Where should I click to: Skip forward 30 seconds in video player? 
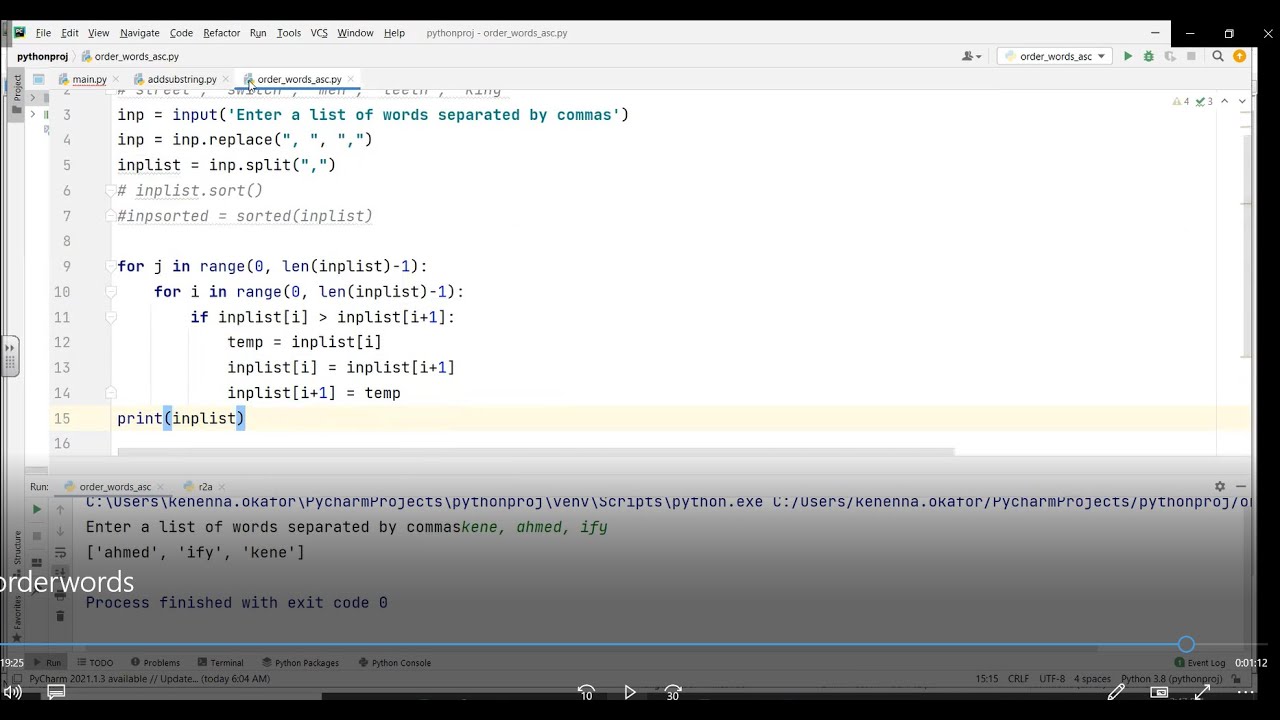point(673,692)
